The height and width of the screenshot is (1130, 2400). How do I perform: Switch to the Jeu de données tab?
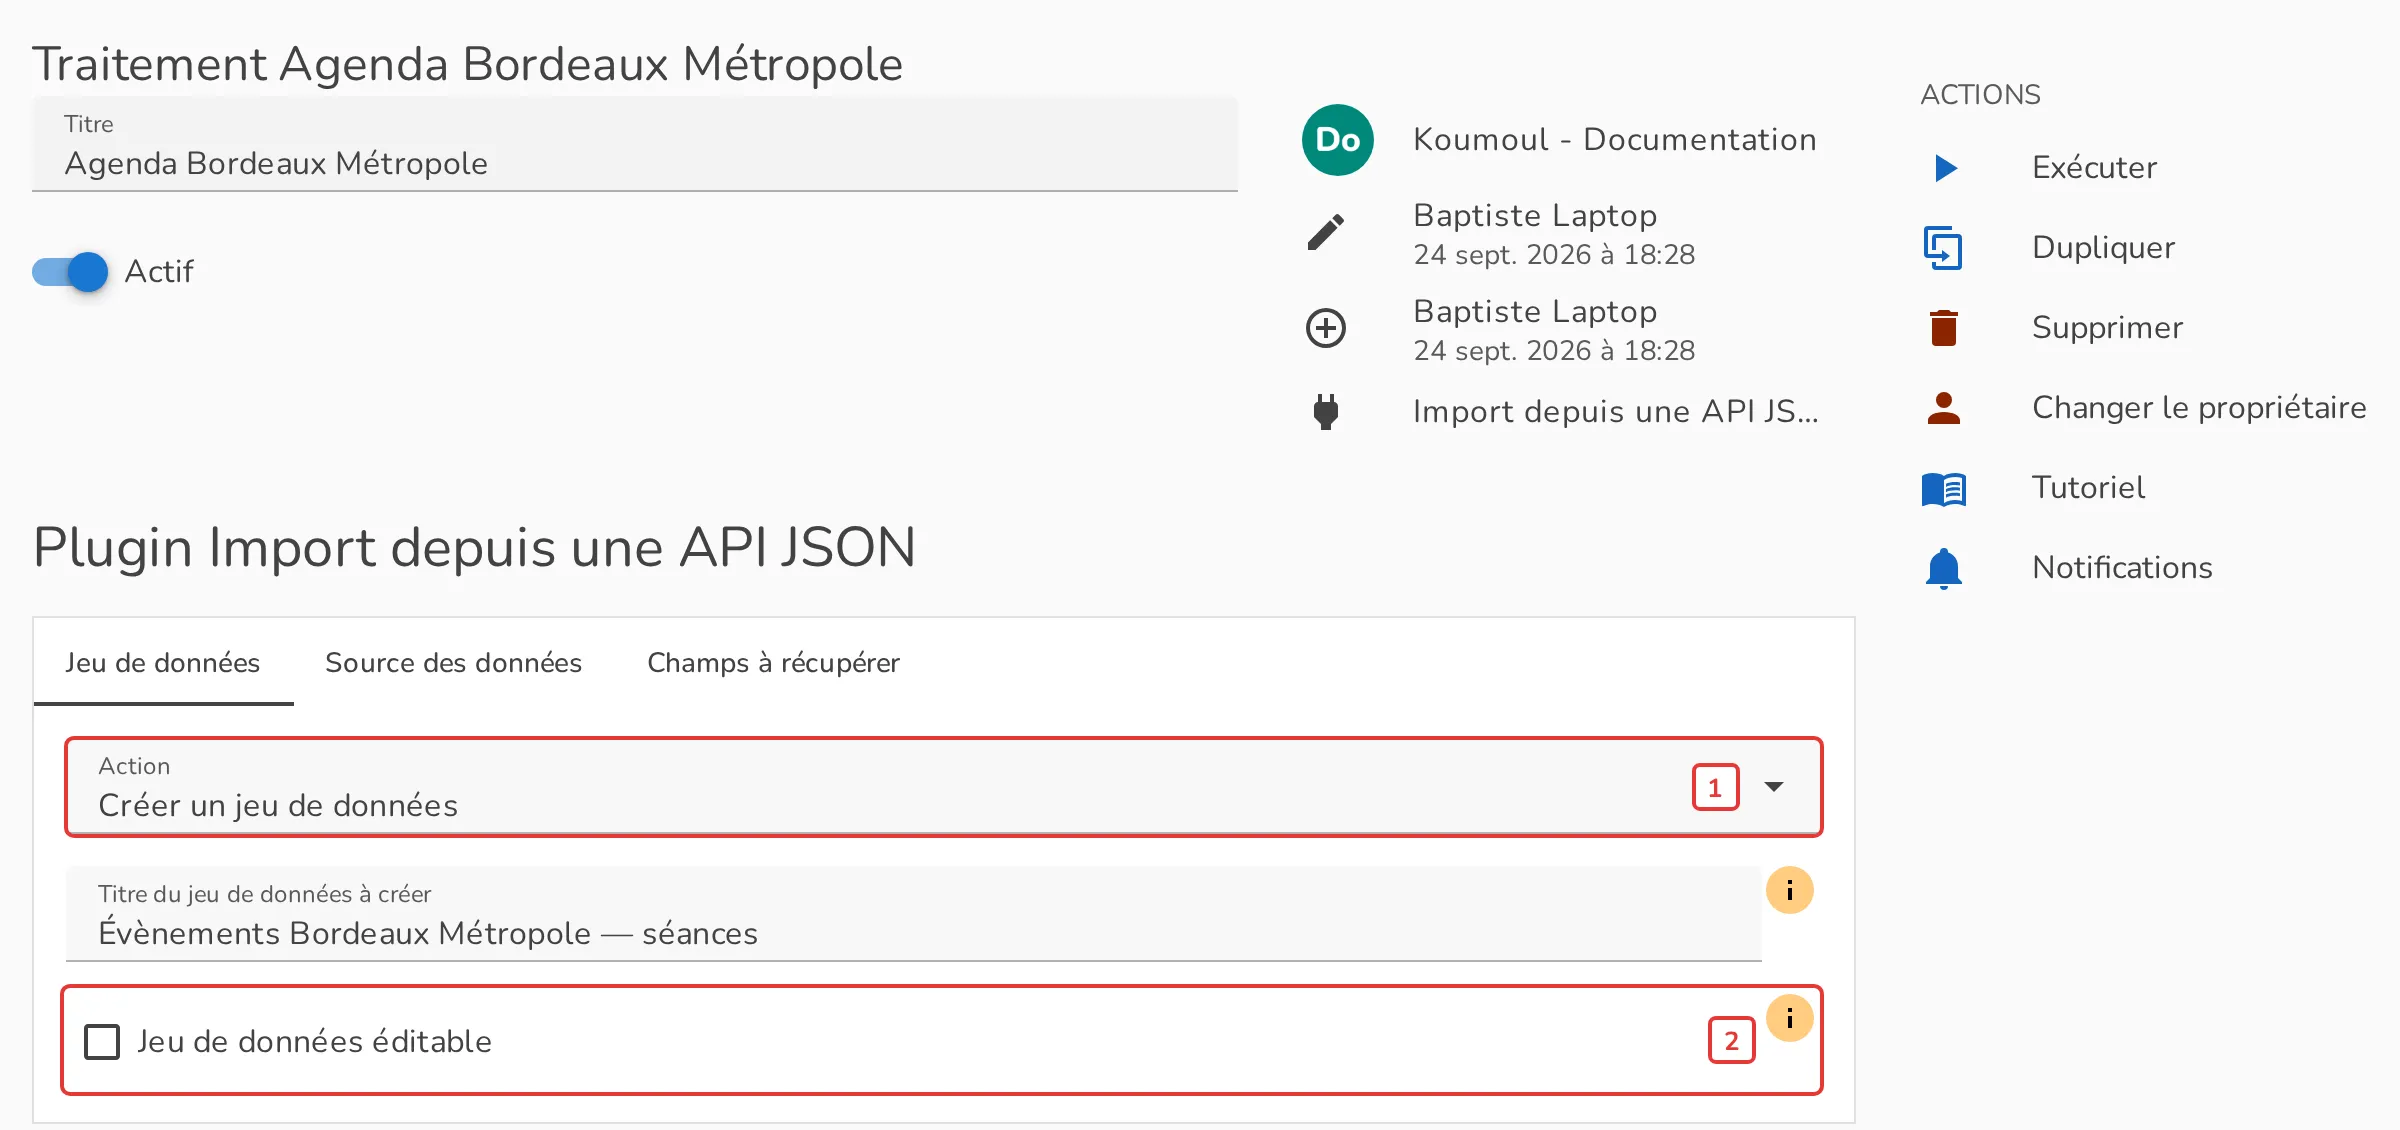[x=163, y=663]
